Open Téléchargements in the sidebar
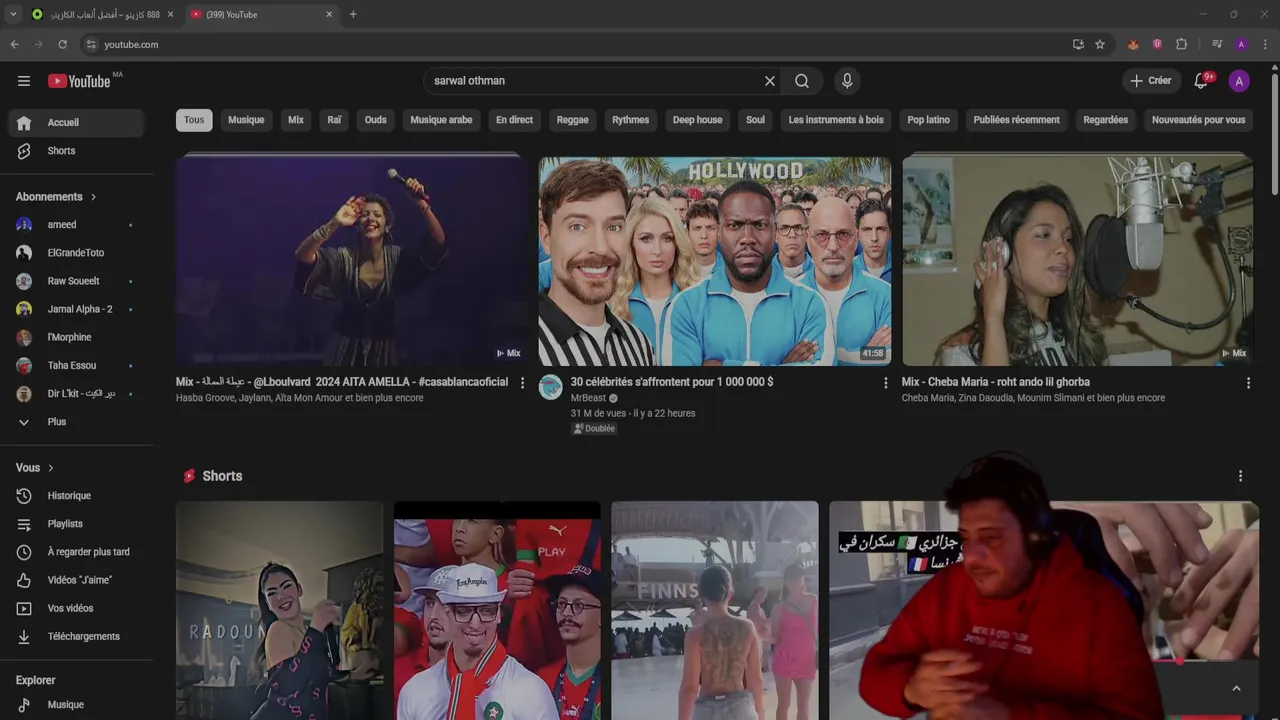Image resolution: width=1280 pixels, height=720 pixels. (x=77, y=636)
